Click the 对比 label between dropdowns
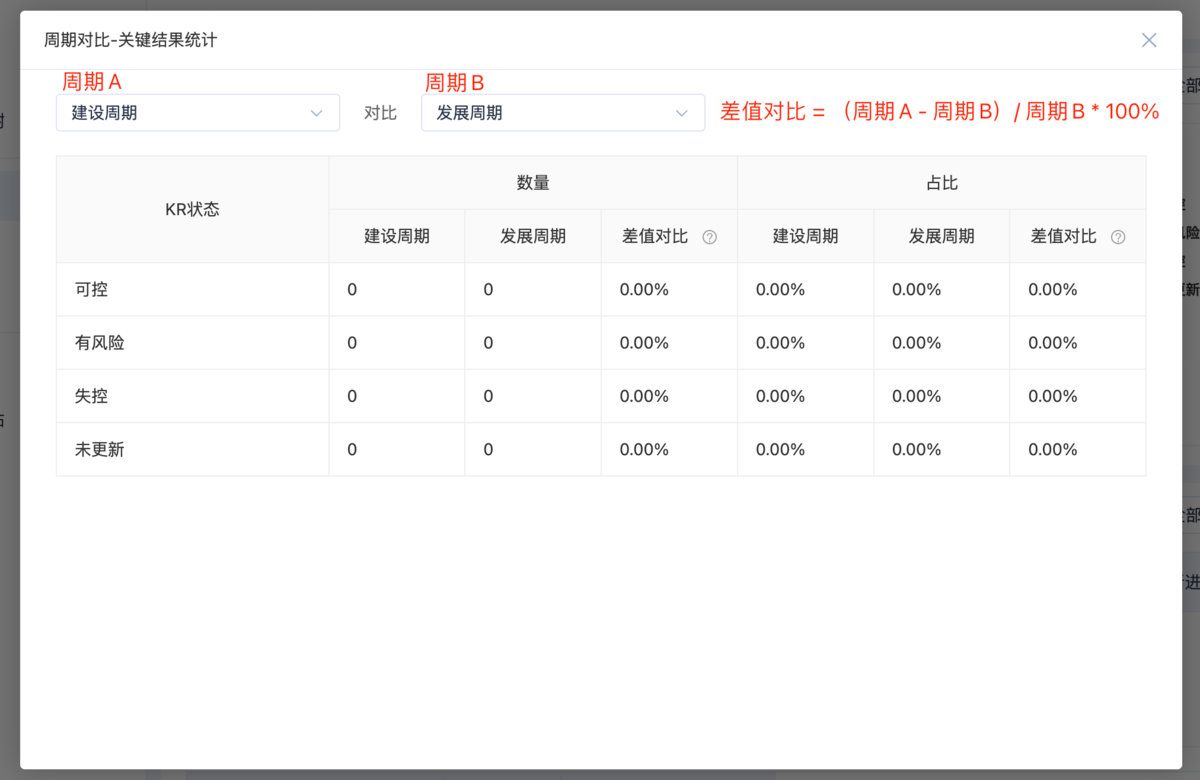1200x780 pixels. [x=380, y=113]
